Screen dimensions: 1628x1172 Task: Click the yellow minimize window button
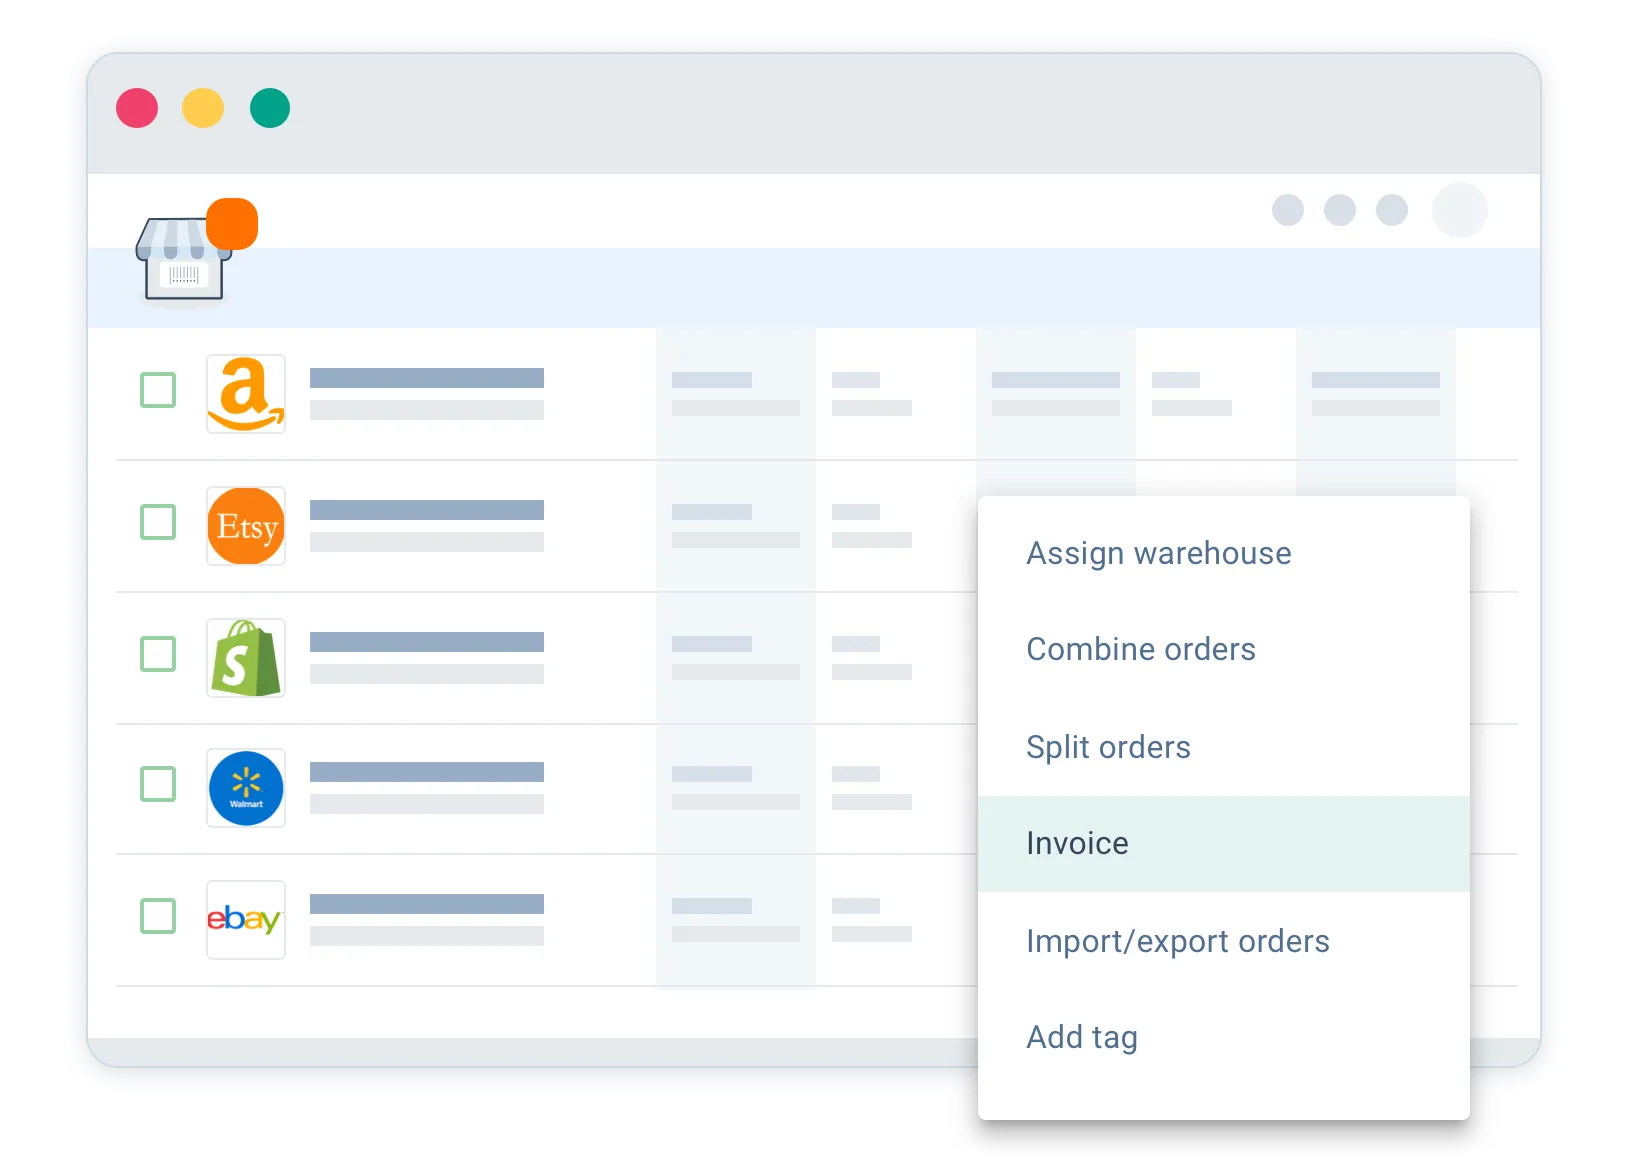click(203, 108)
